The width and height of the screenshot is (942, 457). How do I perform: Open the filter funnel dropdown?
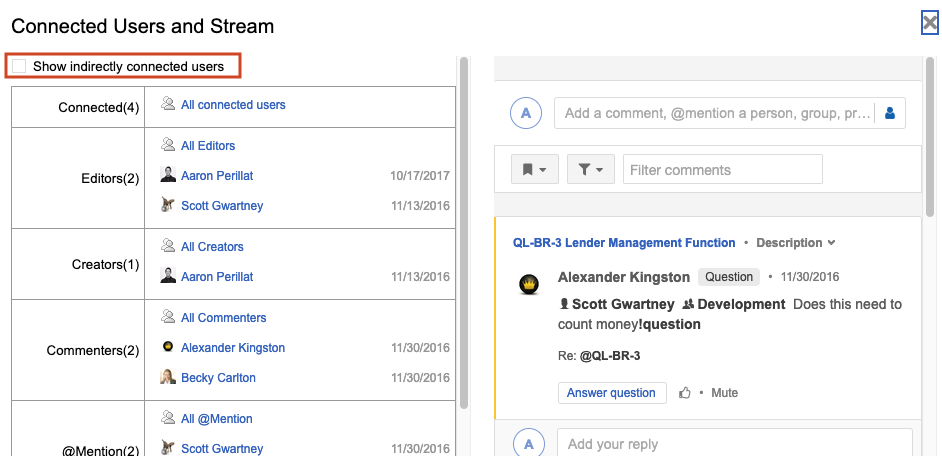[590, 170]
